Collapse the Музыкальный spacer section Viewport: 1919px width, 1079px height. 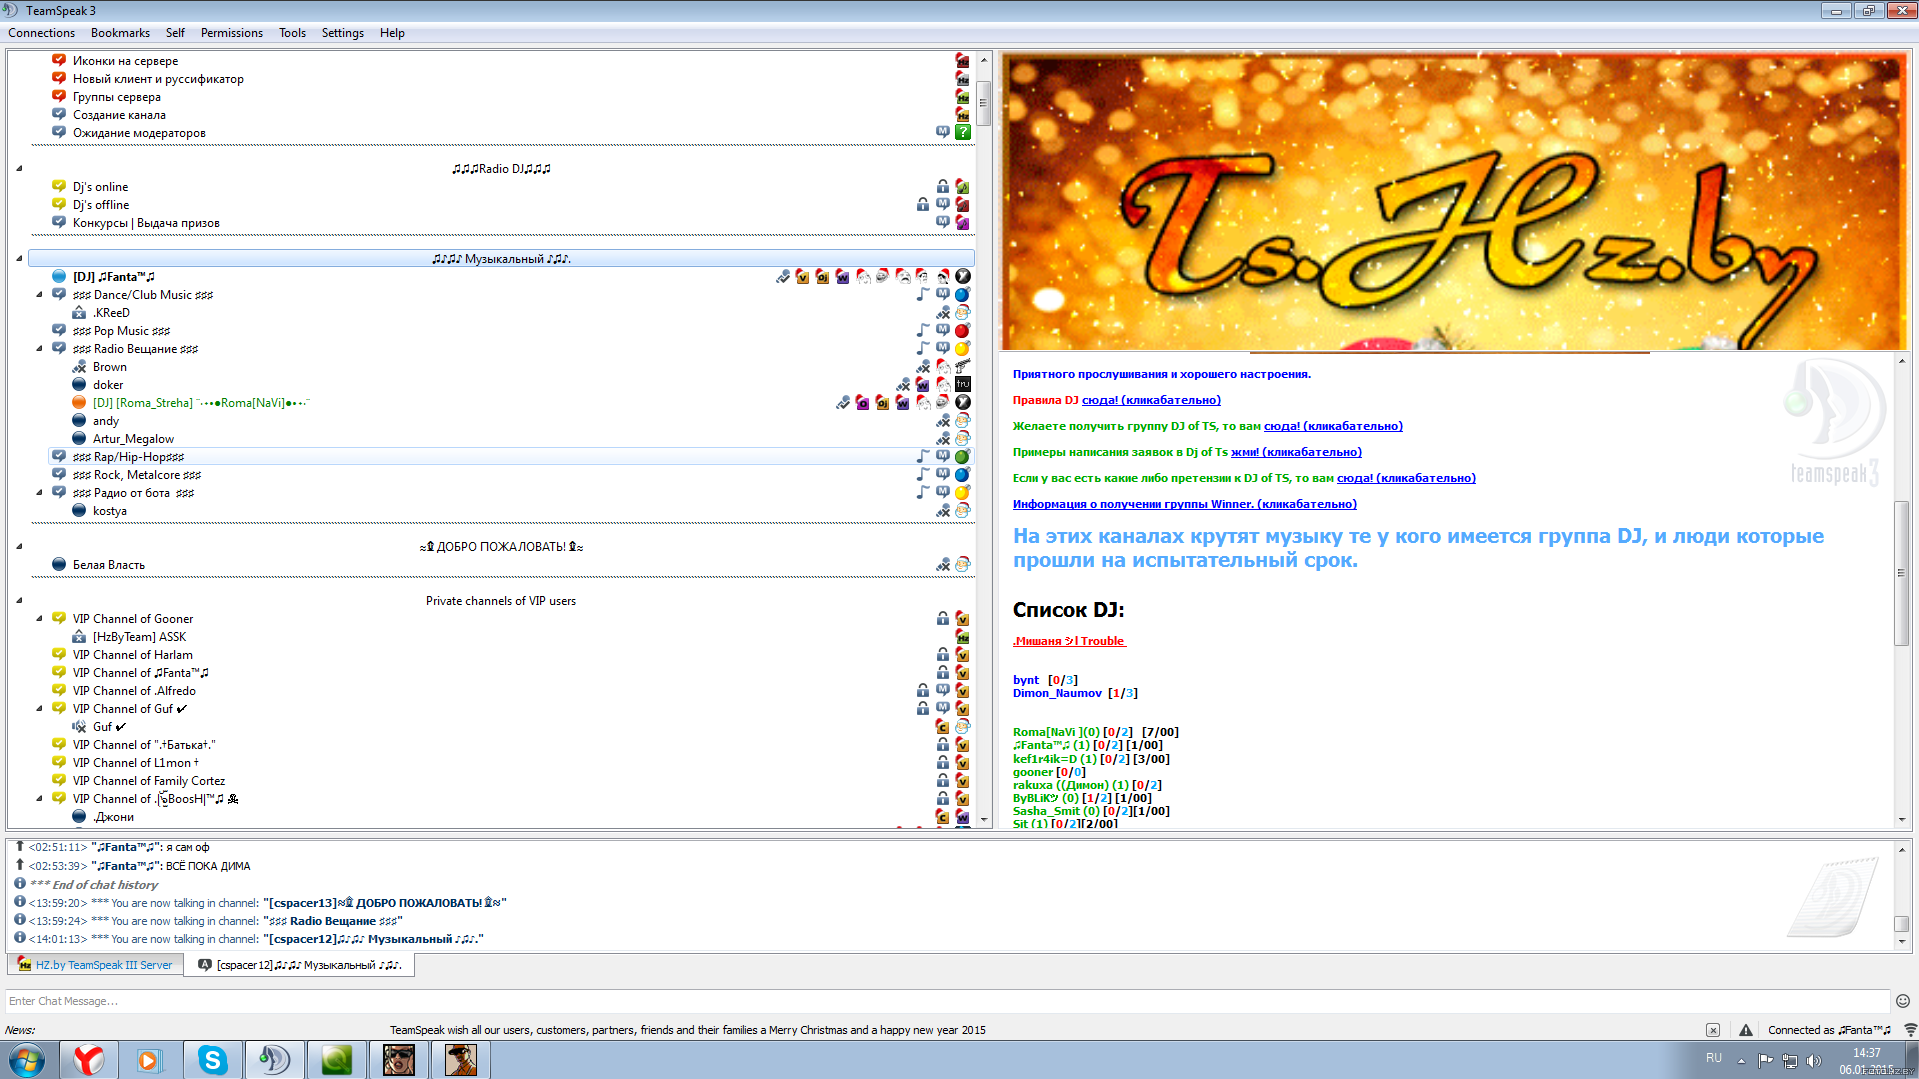19,259
